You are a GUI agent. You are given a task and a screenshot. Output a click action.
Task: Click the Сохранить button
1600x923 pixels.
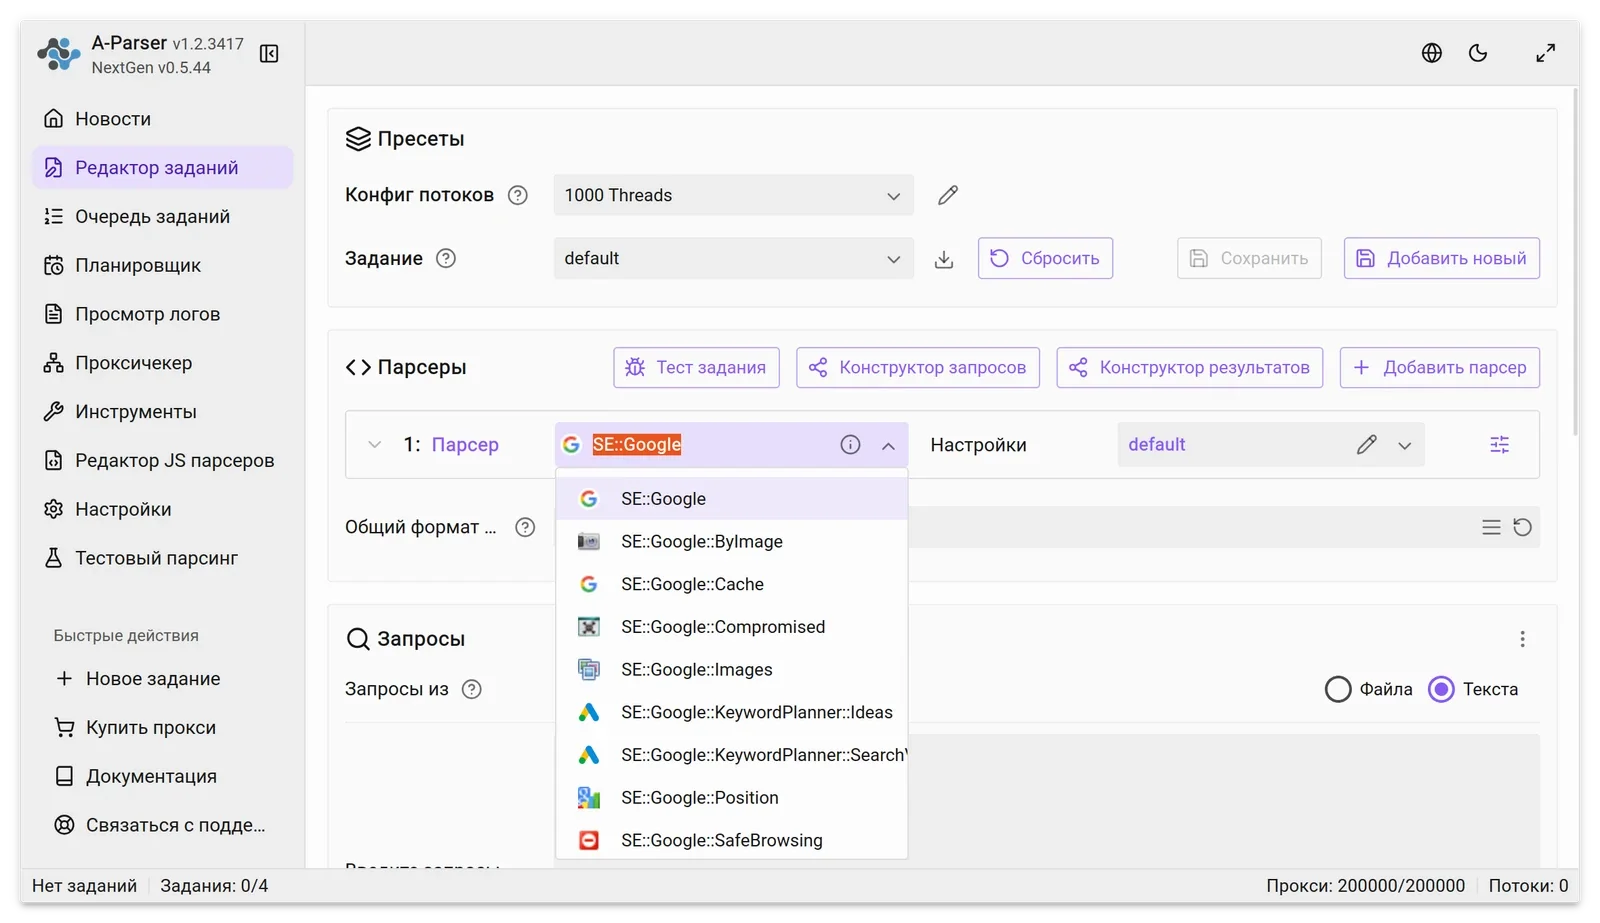[x=1249, y=258]
